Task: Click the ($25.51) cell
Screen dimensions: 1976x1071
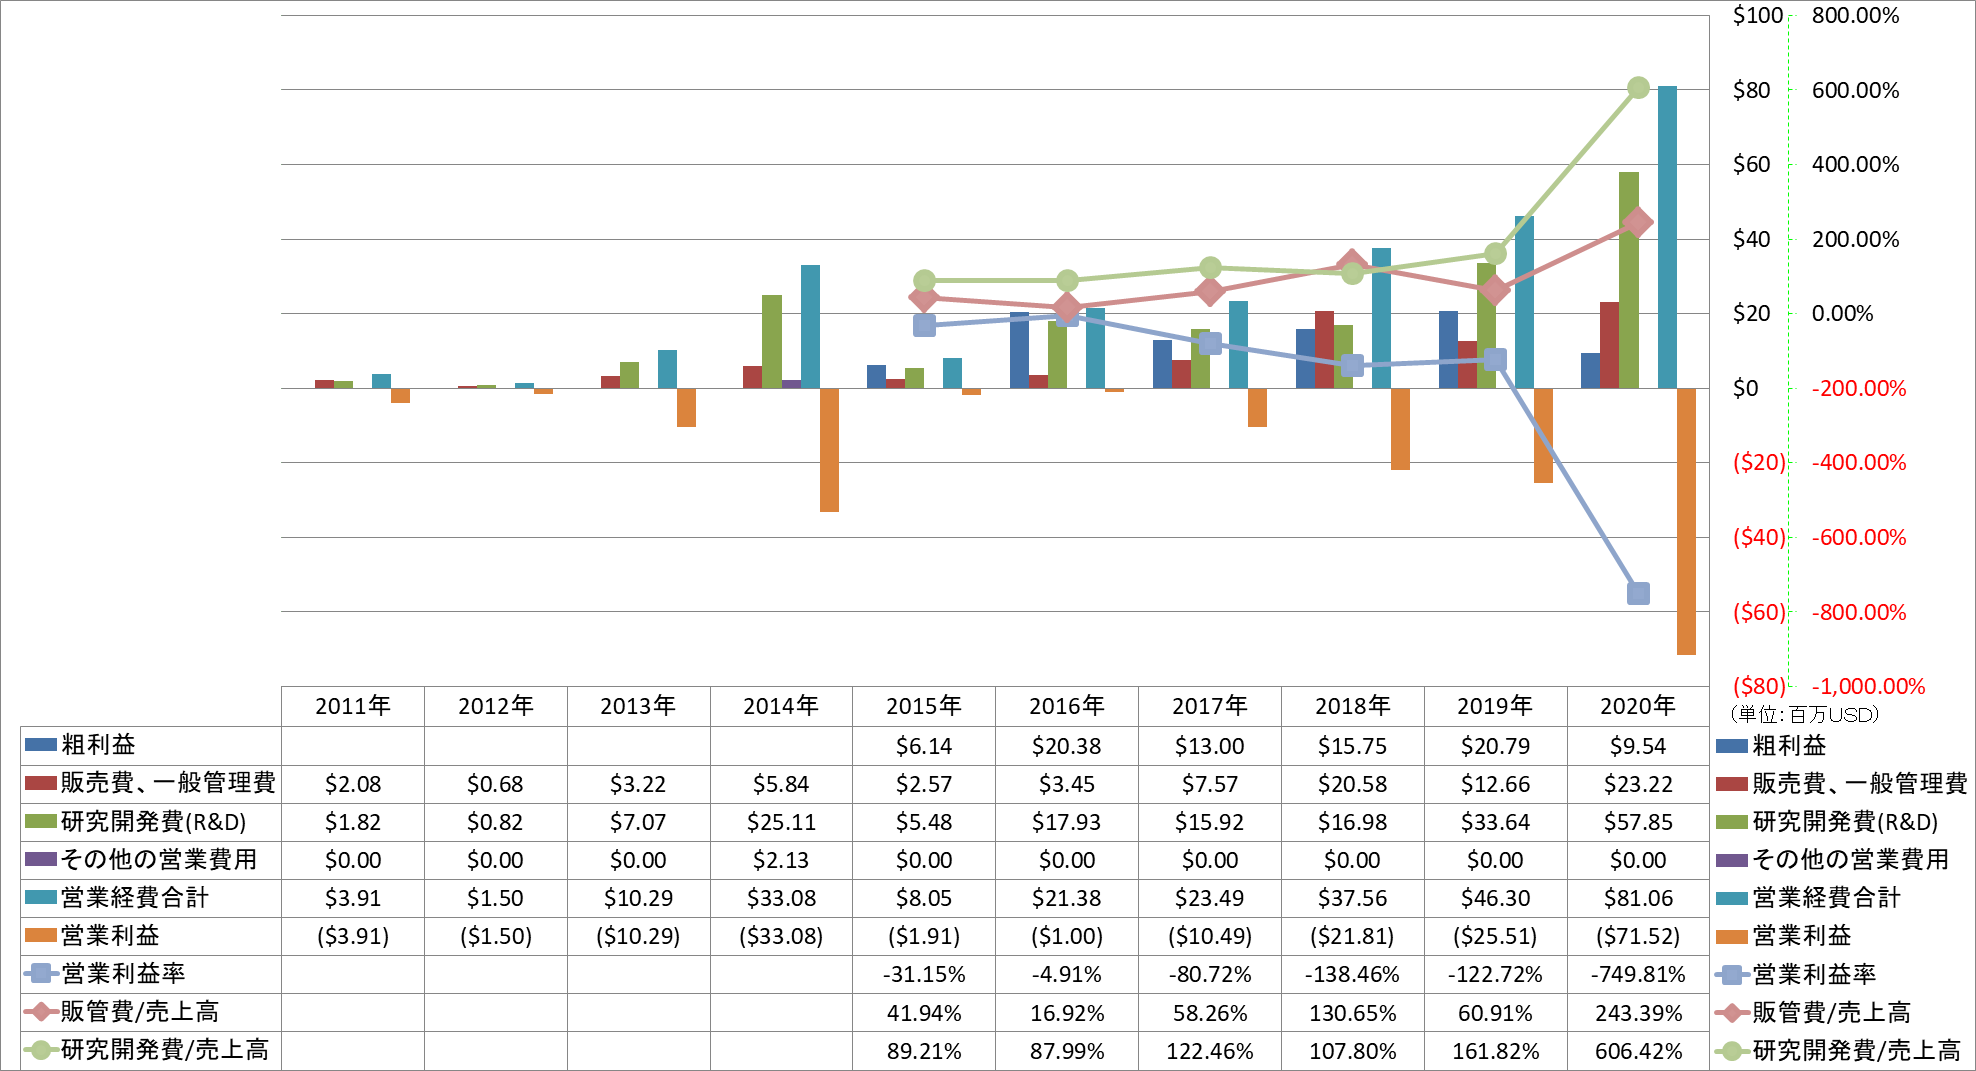Action: pyautogui.click(x=1495, y=936)
